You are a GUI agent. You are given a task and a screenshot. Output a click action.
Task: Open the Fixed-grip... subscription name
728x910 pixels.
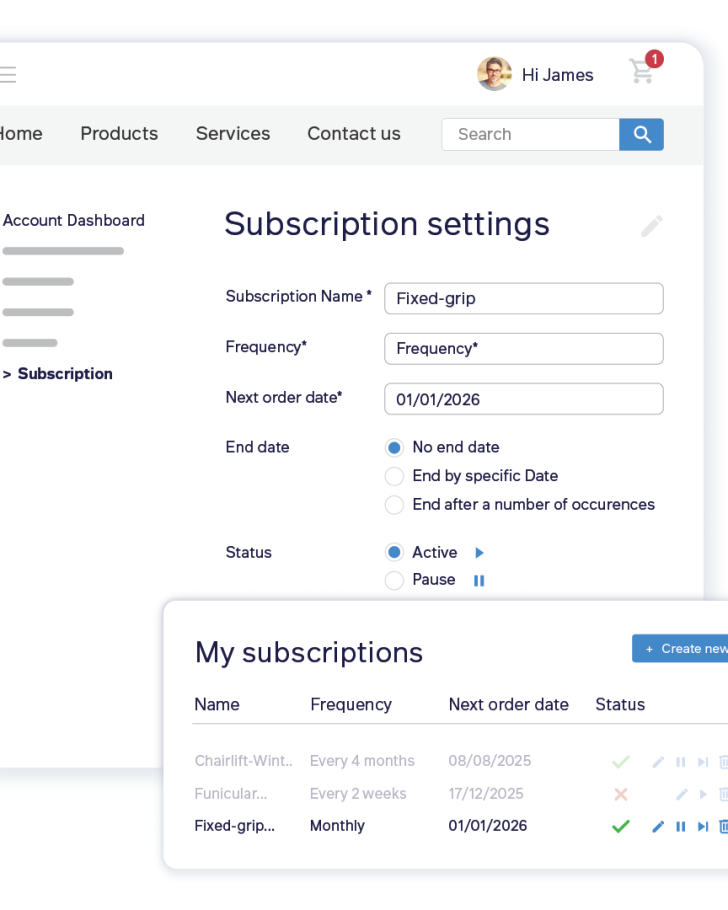point(235,826)
